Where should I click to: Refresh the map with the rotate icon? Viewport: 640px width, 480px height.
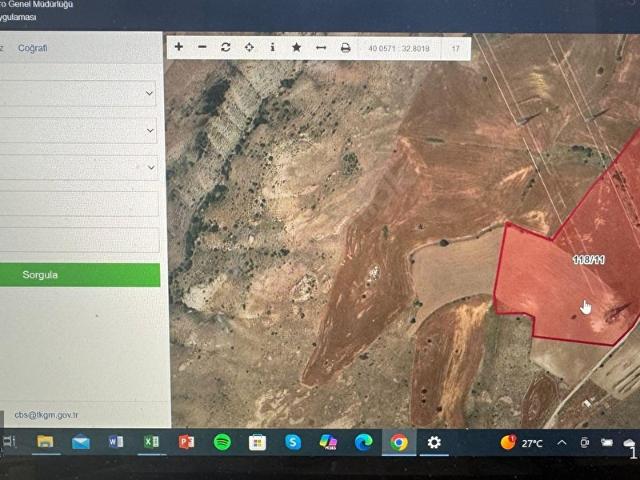[226, 47]
